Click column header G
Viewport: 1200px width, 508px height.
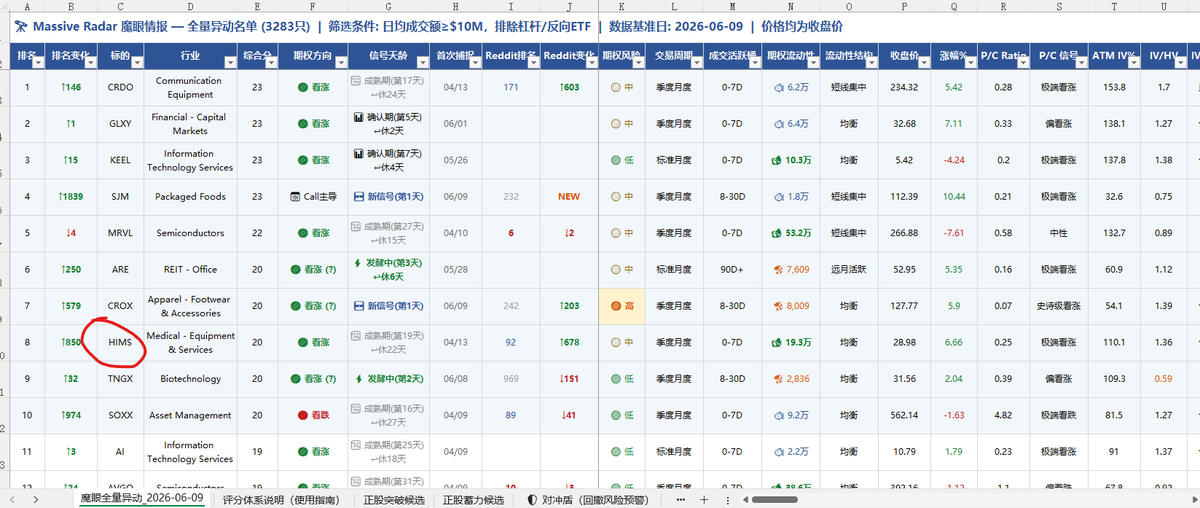tap(389, 6)
